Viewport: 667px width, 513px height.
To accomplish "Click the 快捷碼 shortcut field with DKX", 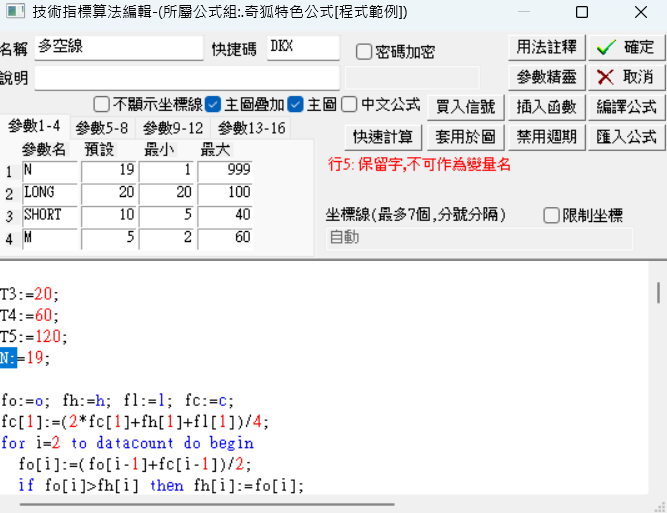I will point(303,47).
